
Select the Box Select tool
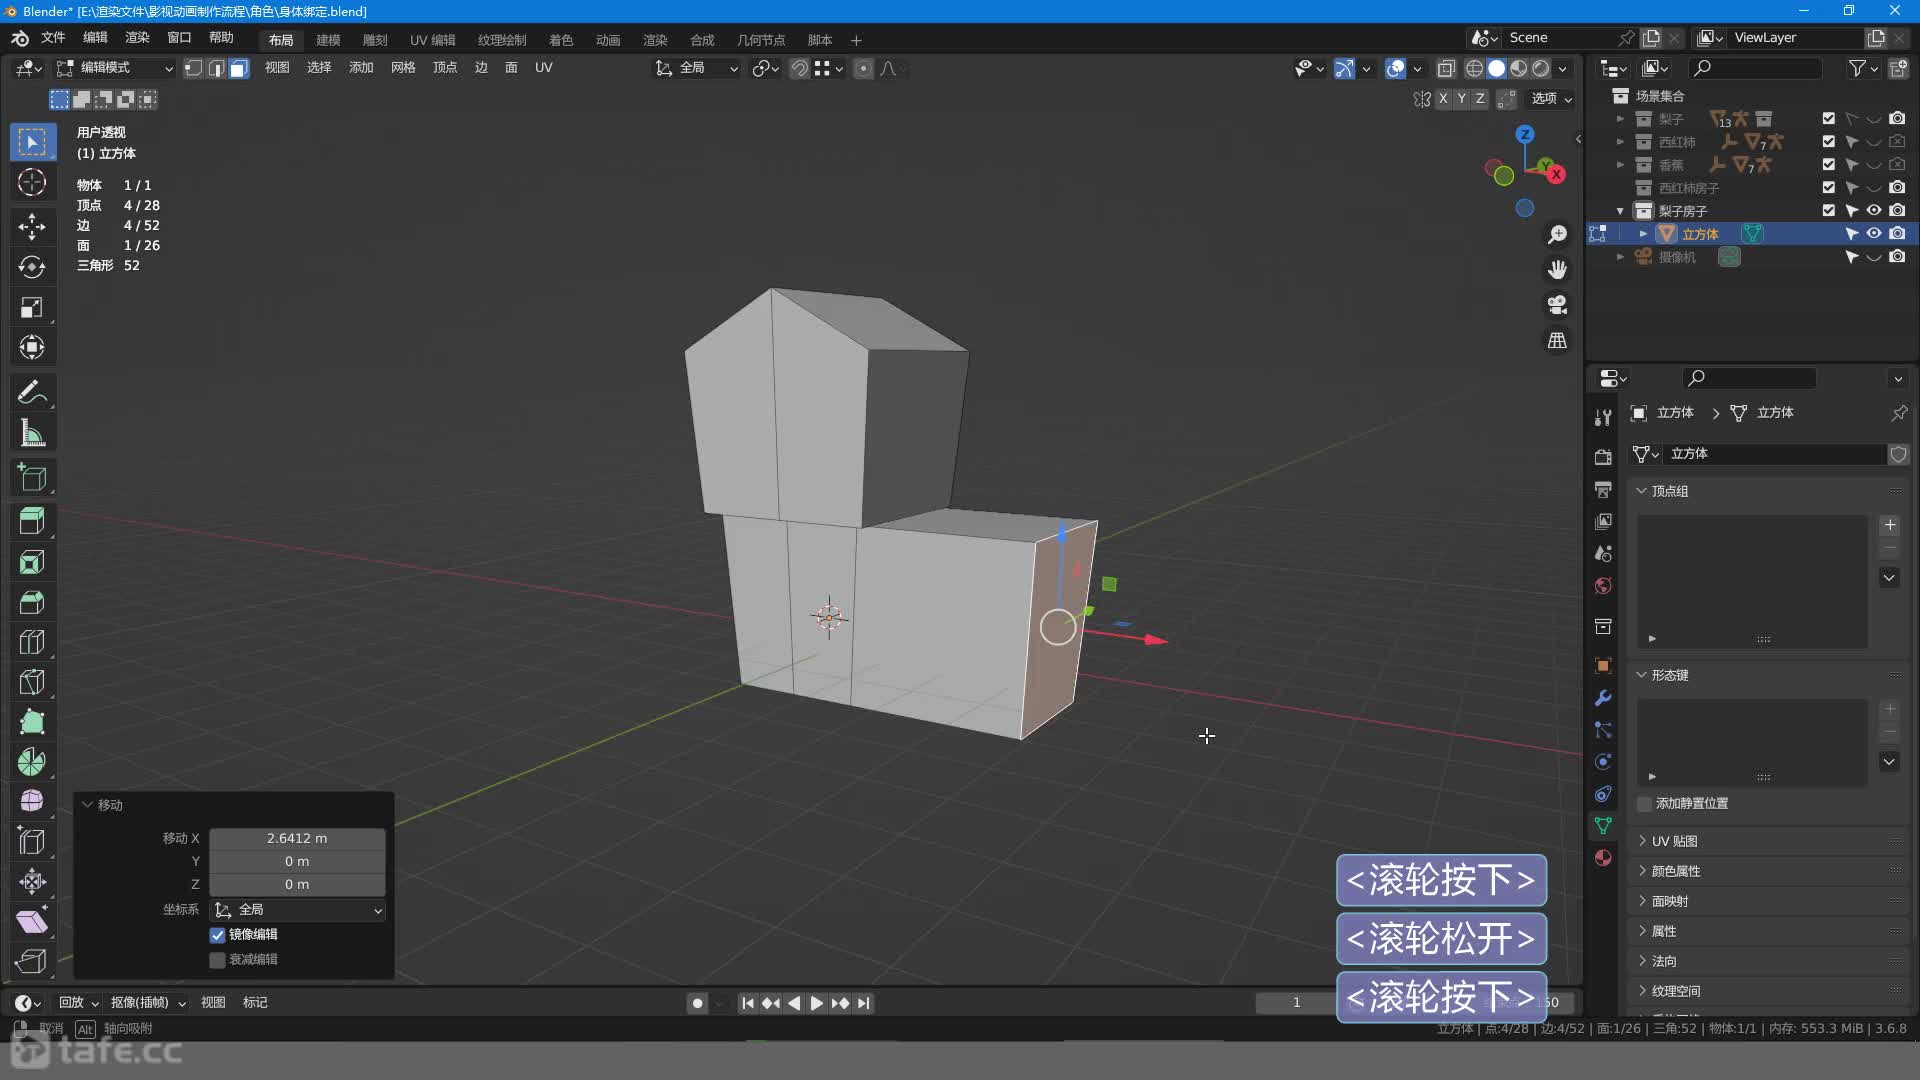click(32, 142)
